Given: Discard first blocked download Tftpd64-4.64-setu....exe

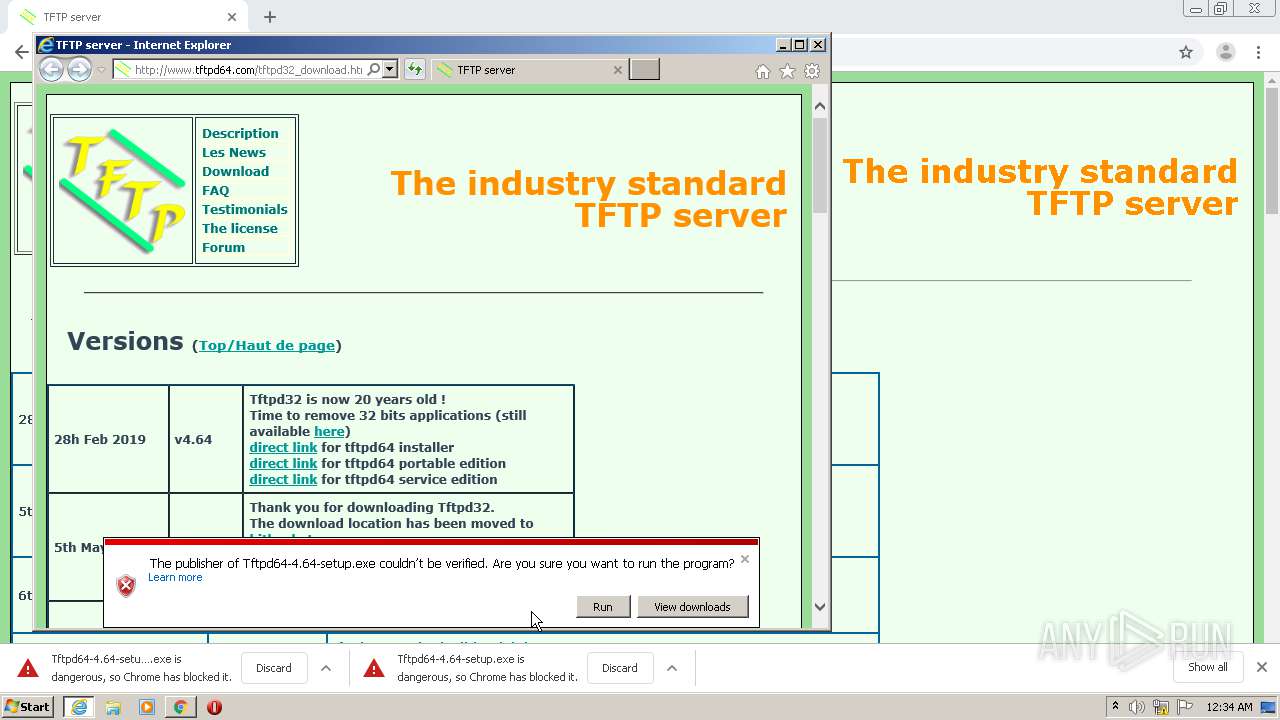Looking at the screenshot, I should (273, 668).
